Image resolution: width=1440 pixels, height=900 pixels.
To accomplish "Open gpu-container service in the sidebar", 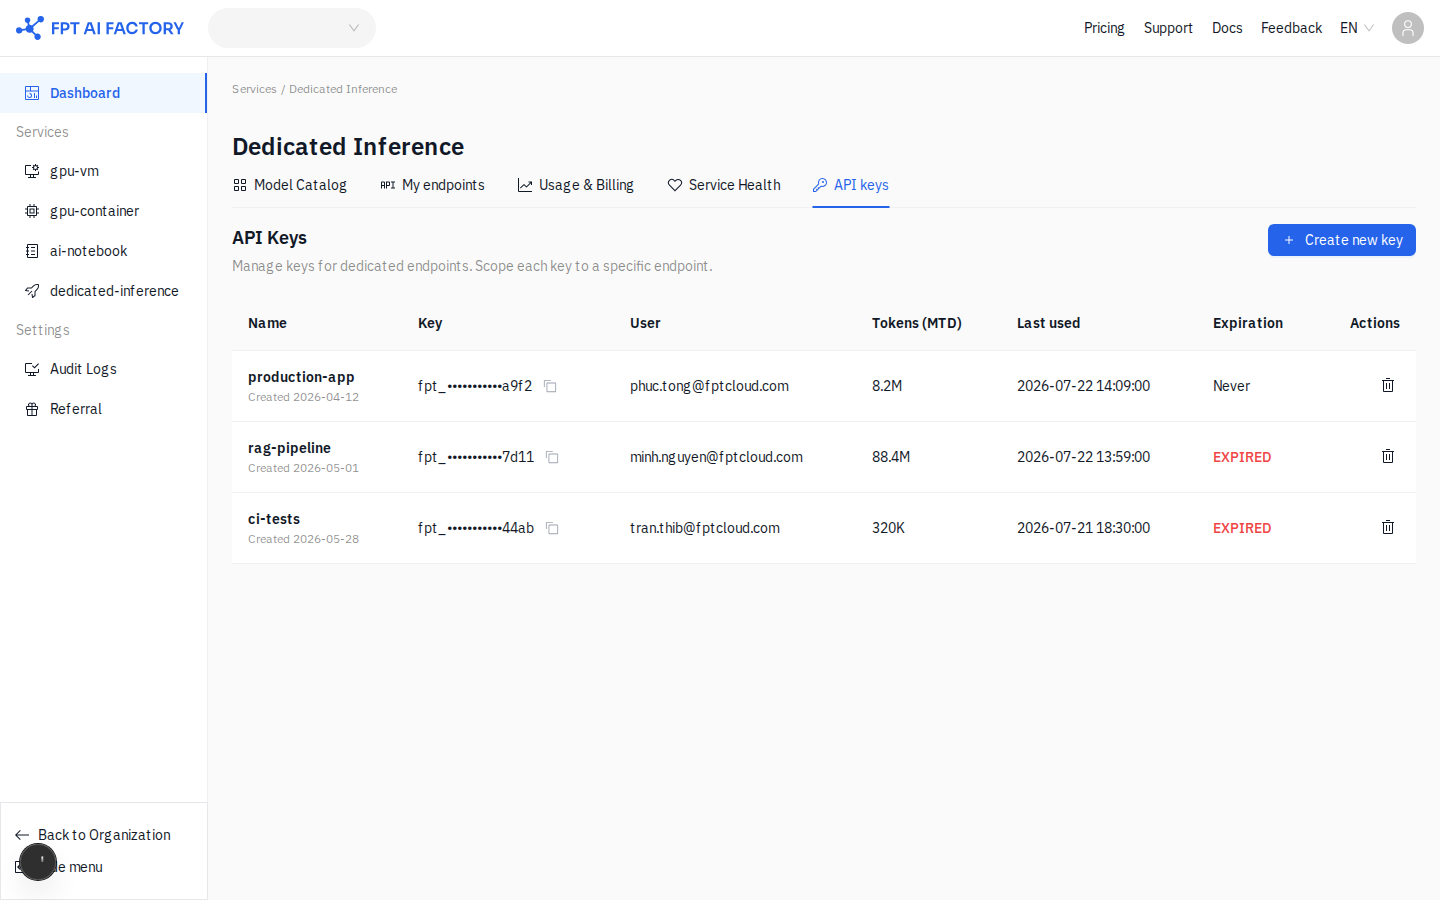I will click(103, 211).
